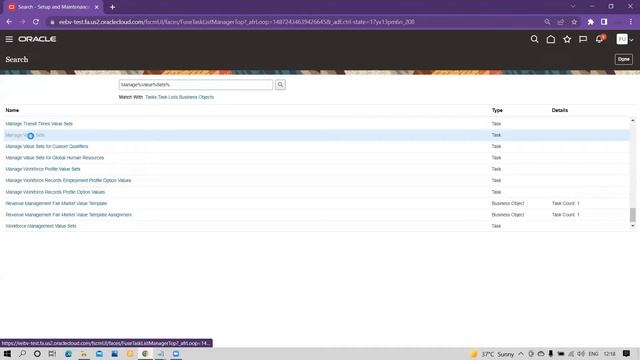Open Manage Value Sets for Custom Qualifiers
Screen dimensions: 640x360
[x=47, y=146]
